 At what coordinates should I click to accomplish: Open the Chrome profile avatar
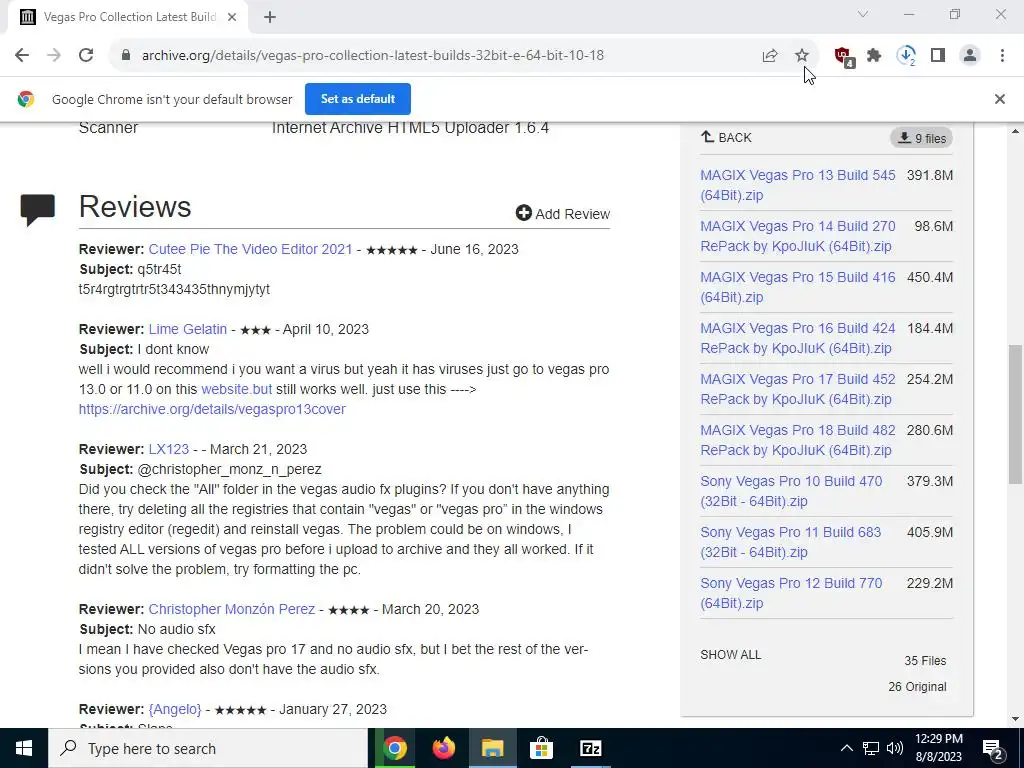[970, 56]
